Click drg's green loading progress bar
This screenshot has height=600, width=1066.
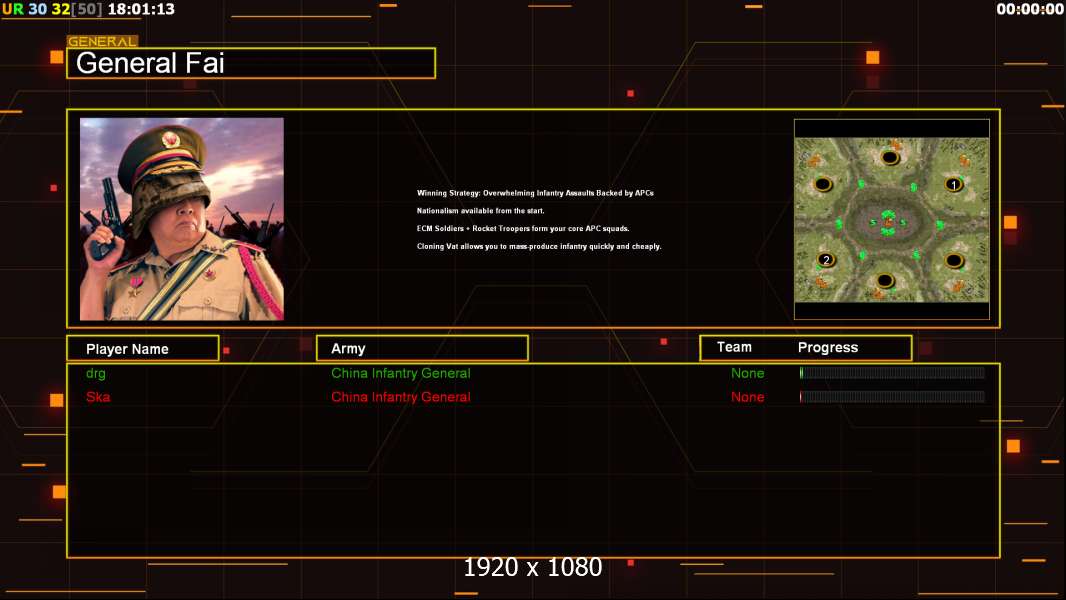click(892, 372)
